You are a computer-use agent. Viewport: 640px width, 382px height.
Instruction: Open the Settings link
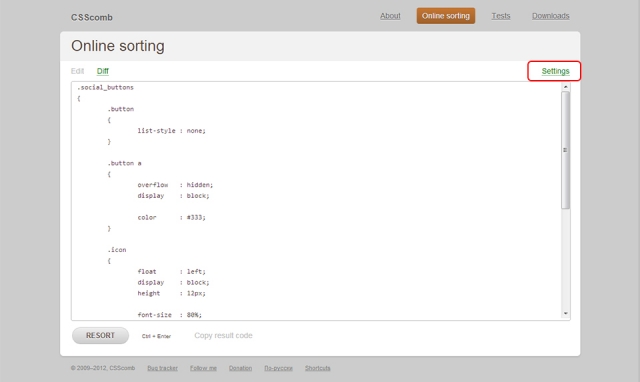coord(555,71)
